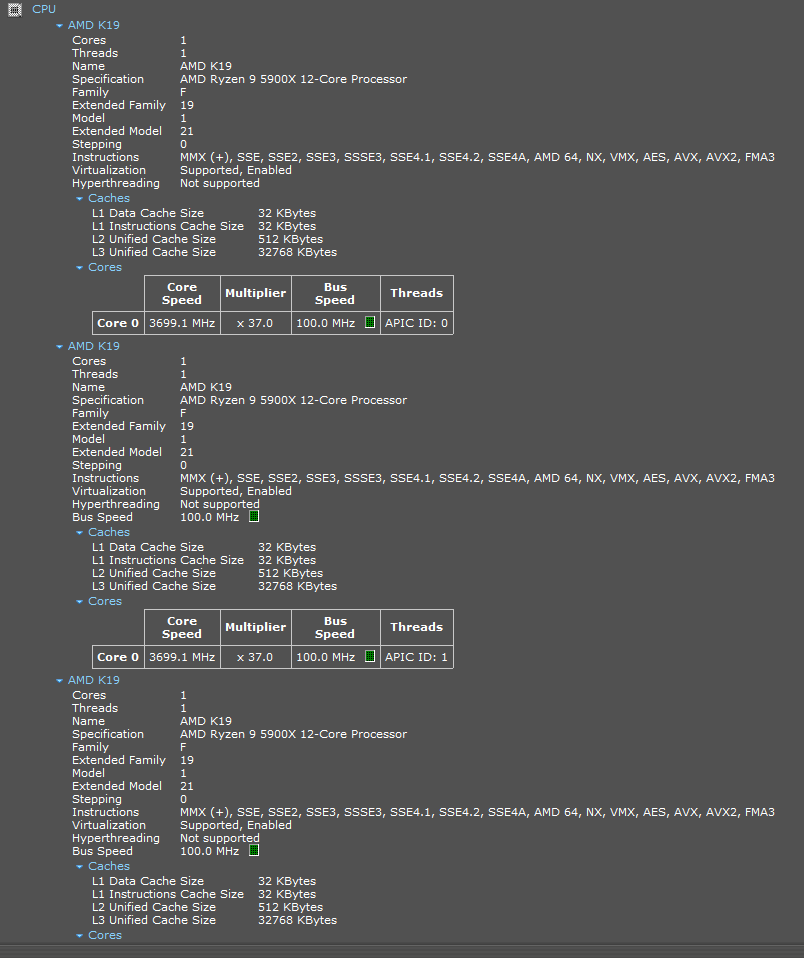The height and width of the screenshot is (958, 804).
Task: Click Core 0 label in APIC ID: 0 row
Action: [118, 323]
